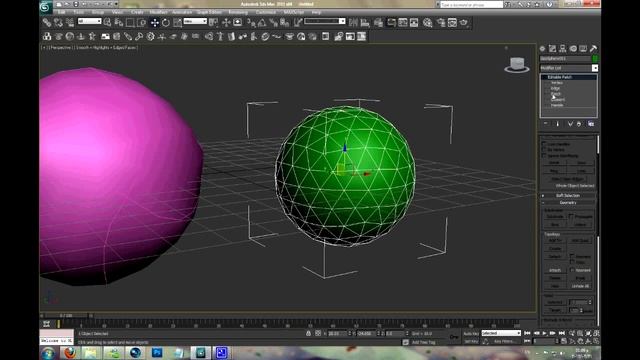Render the scene with teapot icon
This screenshot has height=360, width=640.
click(x=464, y=22)
